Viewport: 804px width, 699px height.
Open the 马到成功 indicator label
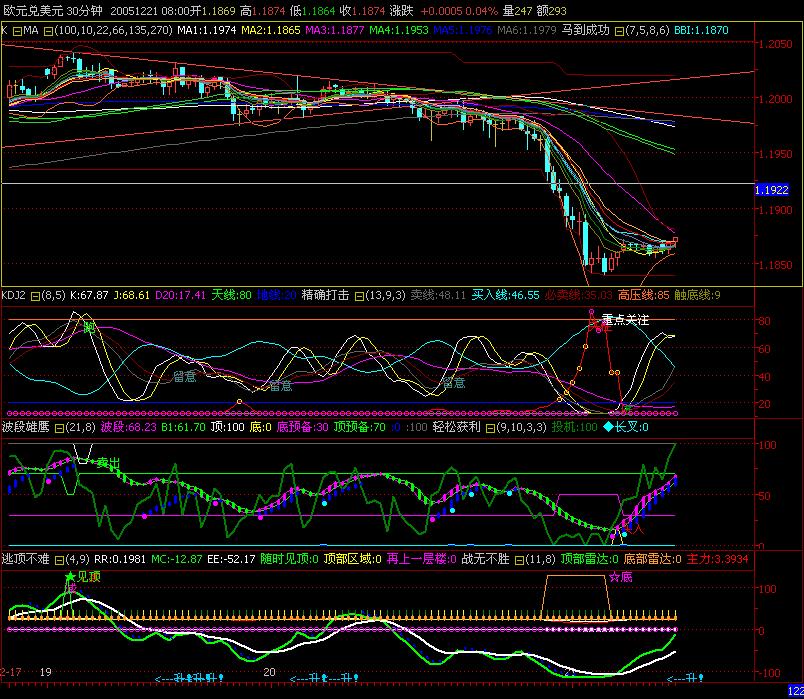586,30
